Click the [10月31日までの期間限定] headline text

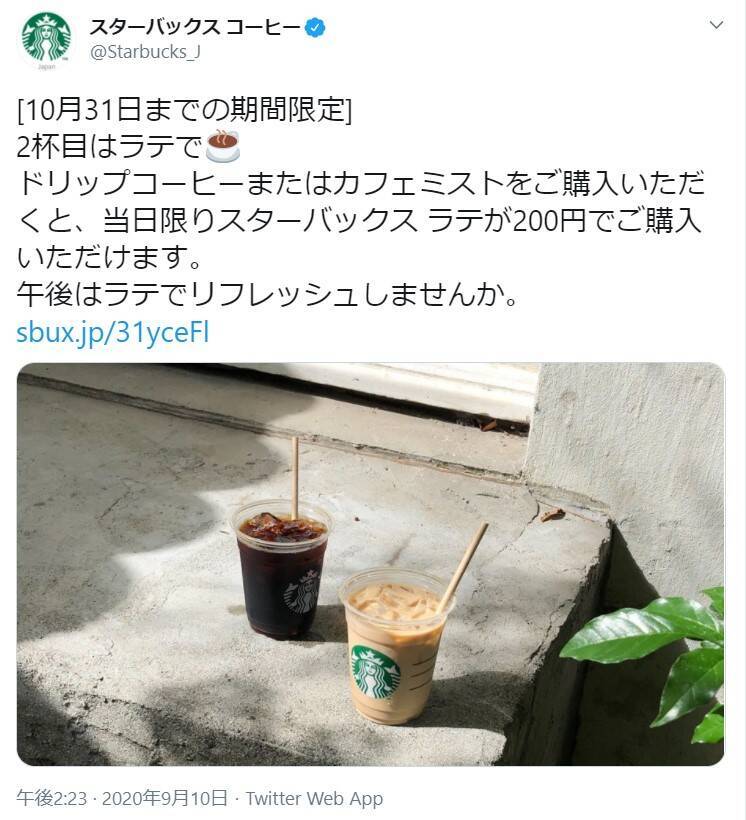tap(185, 109)
